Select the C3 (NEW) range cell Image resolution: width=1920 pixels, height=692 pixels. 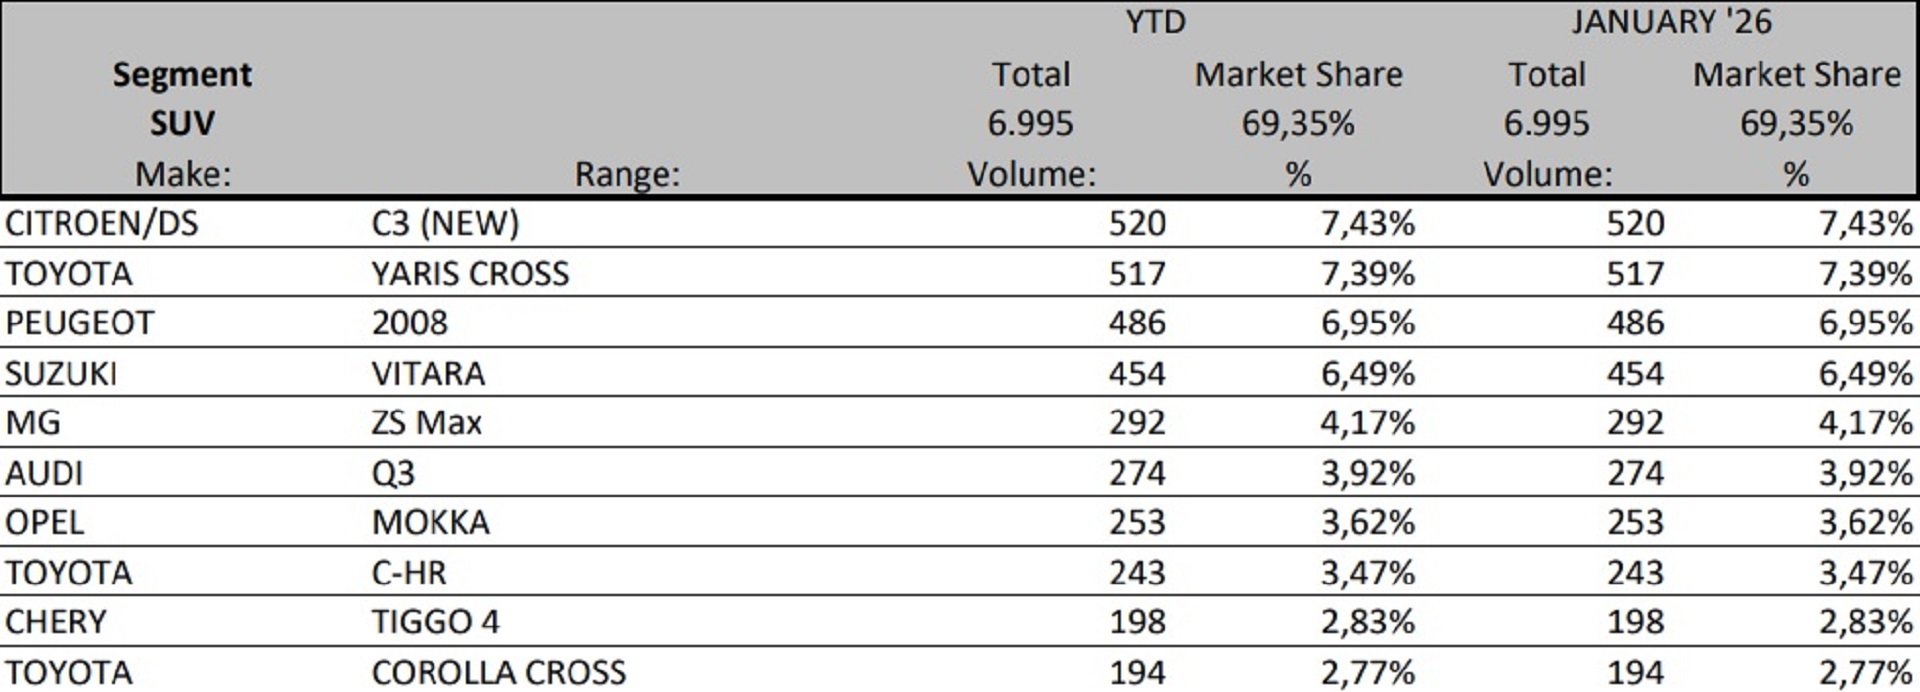point(445,223)
